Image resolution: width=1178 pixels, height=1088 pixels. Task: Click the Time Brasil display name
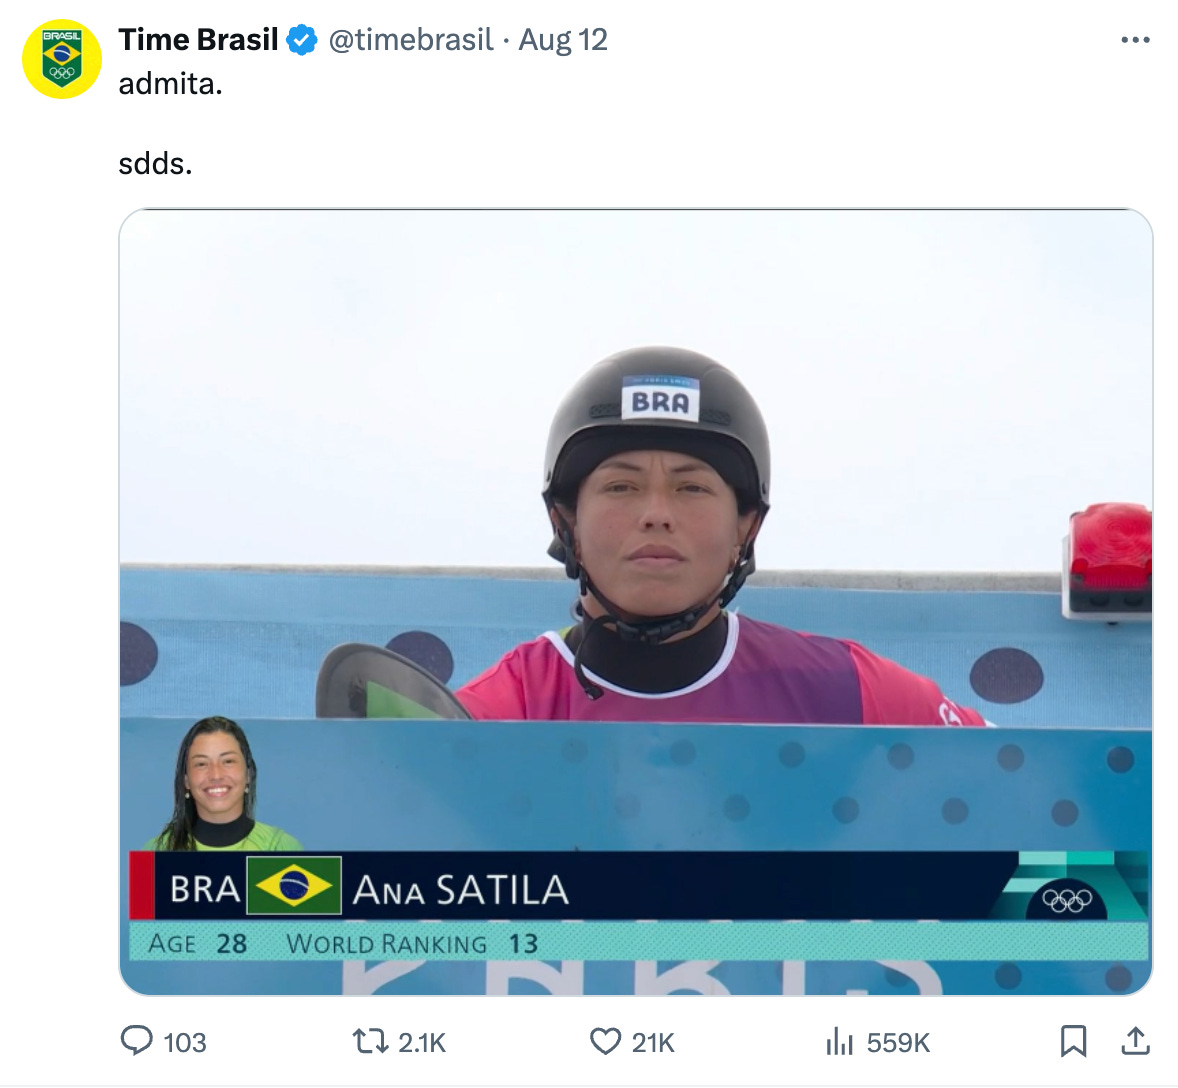(198, 40)
